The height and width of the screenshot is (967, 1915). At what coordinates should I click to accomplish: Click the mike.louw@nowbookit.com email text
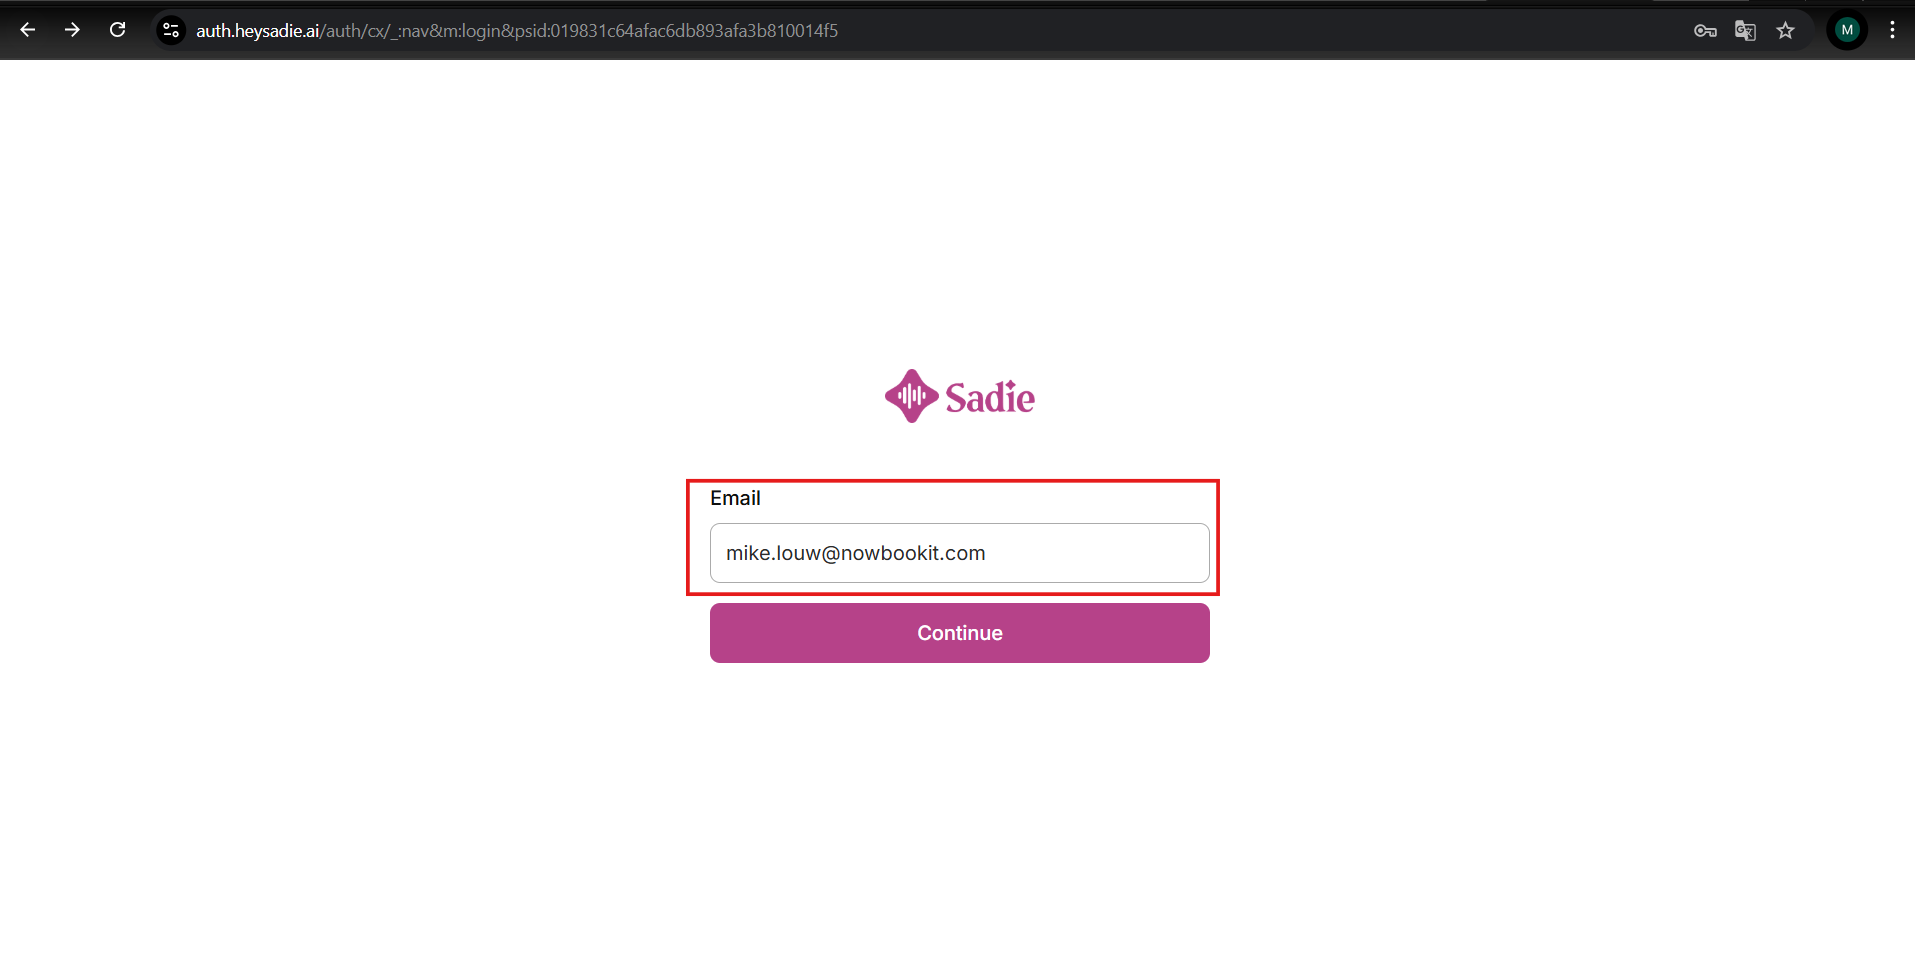point(856,553)
